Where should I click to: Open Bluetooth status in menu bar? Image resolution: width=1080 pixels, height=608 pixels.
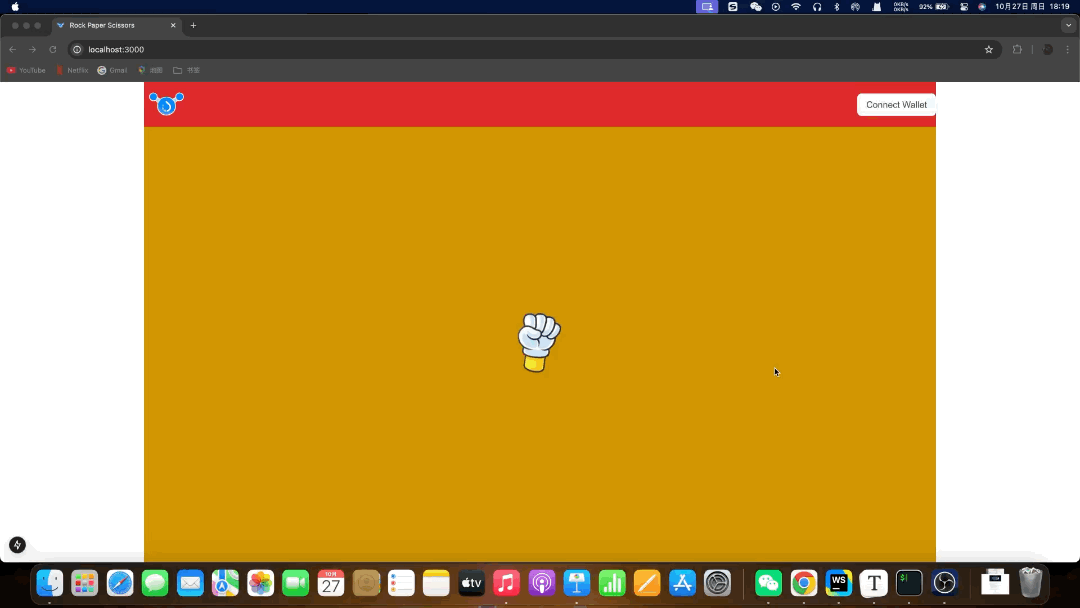pyautogui.click(x=837, y=7)
